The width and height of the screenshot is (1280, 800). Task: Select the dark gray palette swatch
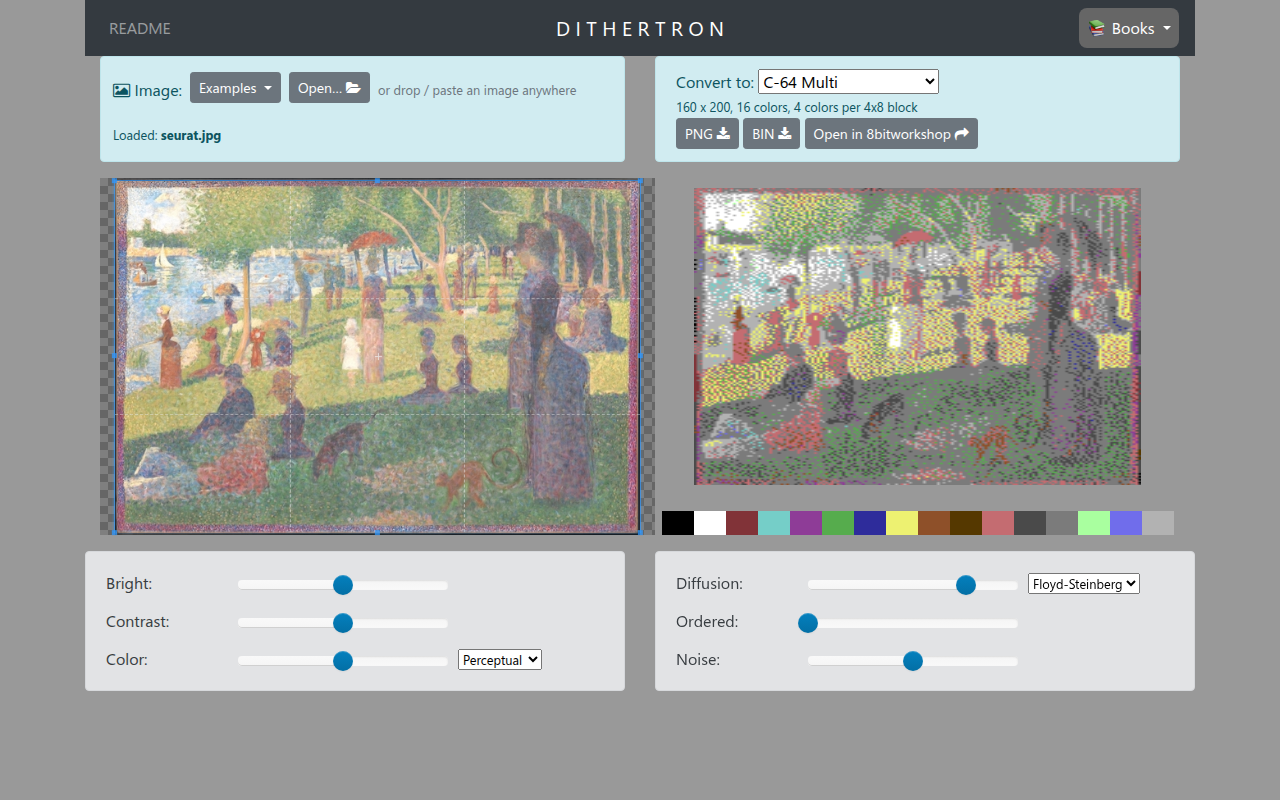(1030, 523)
